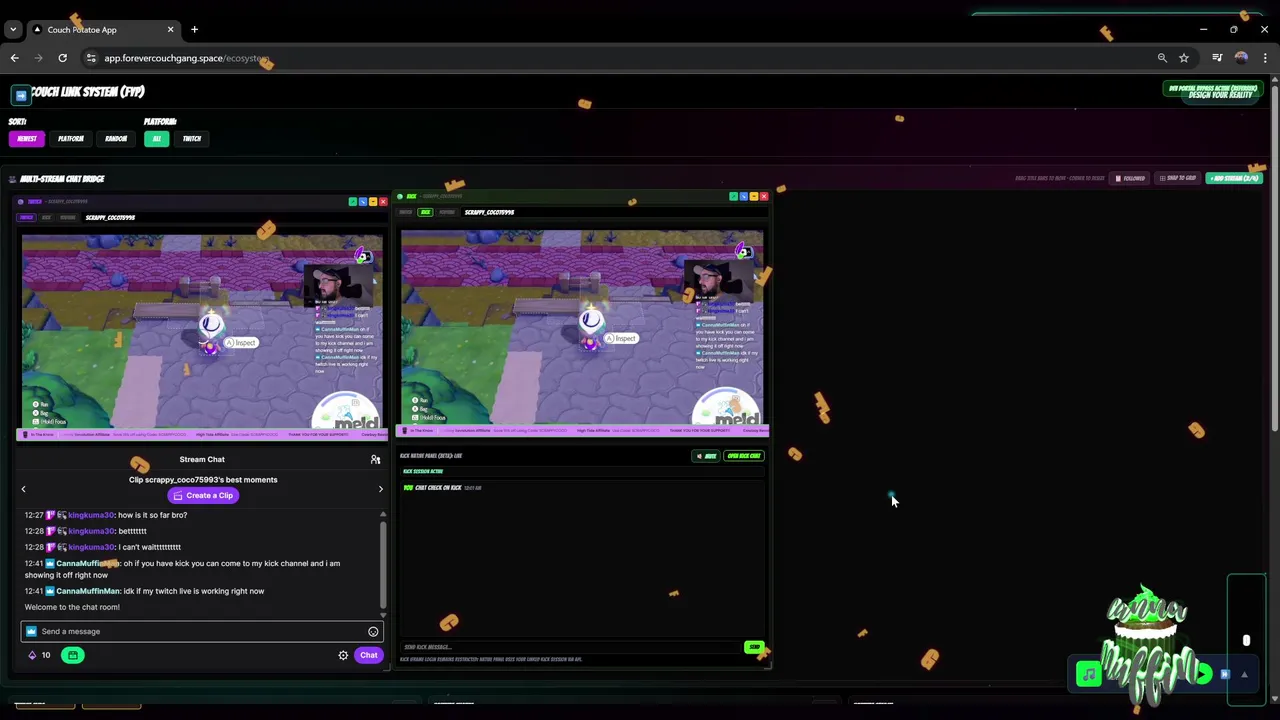Open browser zoom magnifier icon
Viewport: 1280px width, 720px height.
(1162, 58)
